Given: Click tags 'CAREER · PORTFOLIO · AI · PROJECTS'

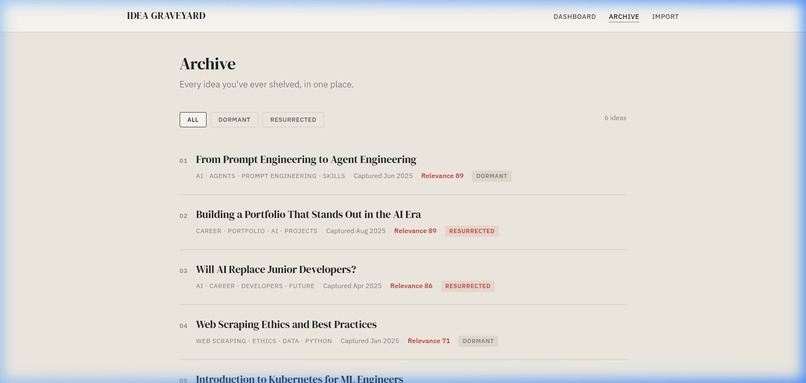Looking at the screenshot, I should coord(257,231).
